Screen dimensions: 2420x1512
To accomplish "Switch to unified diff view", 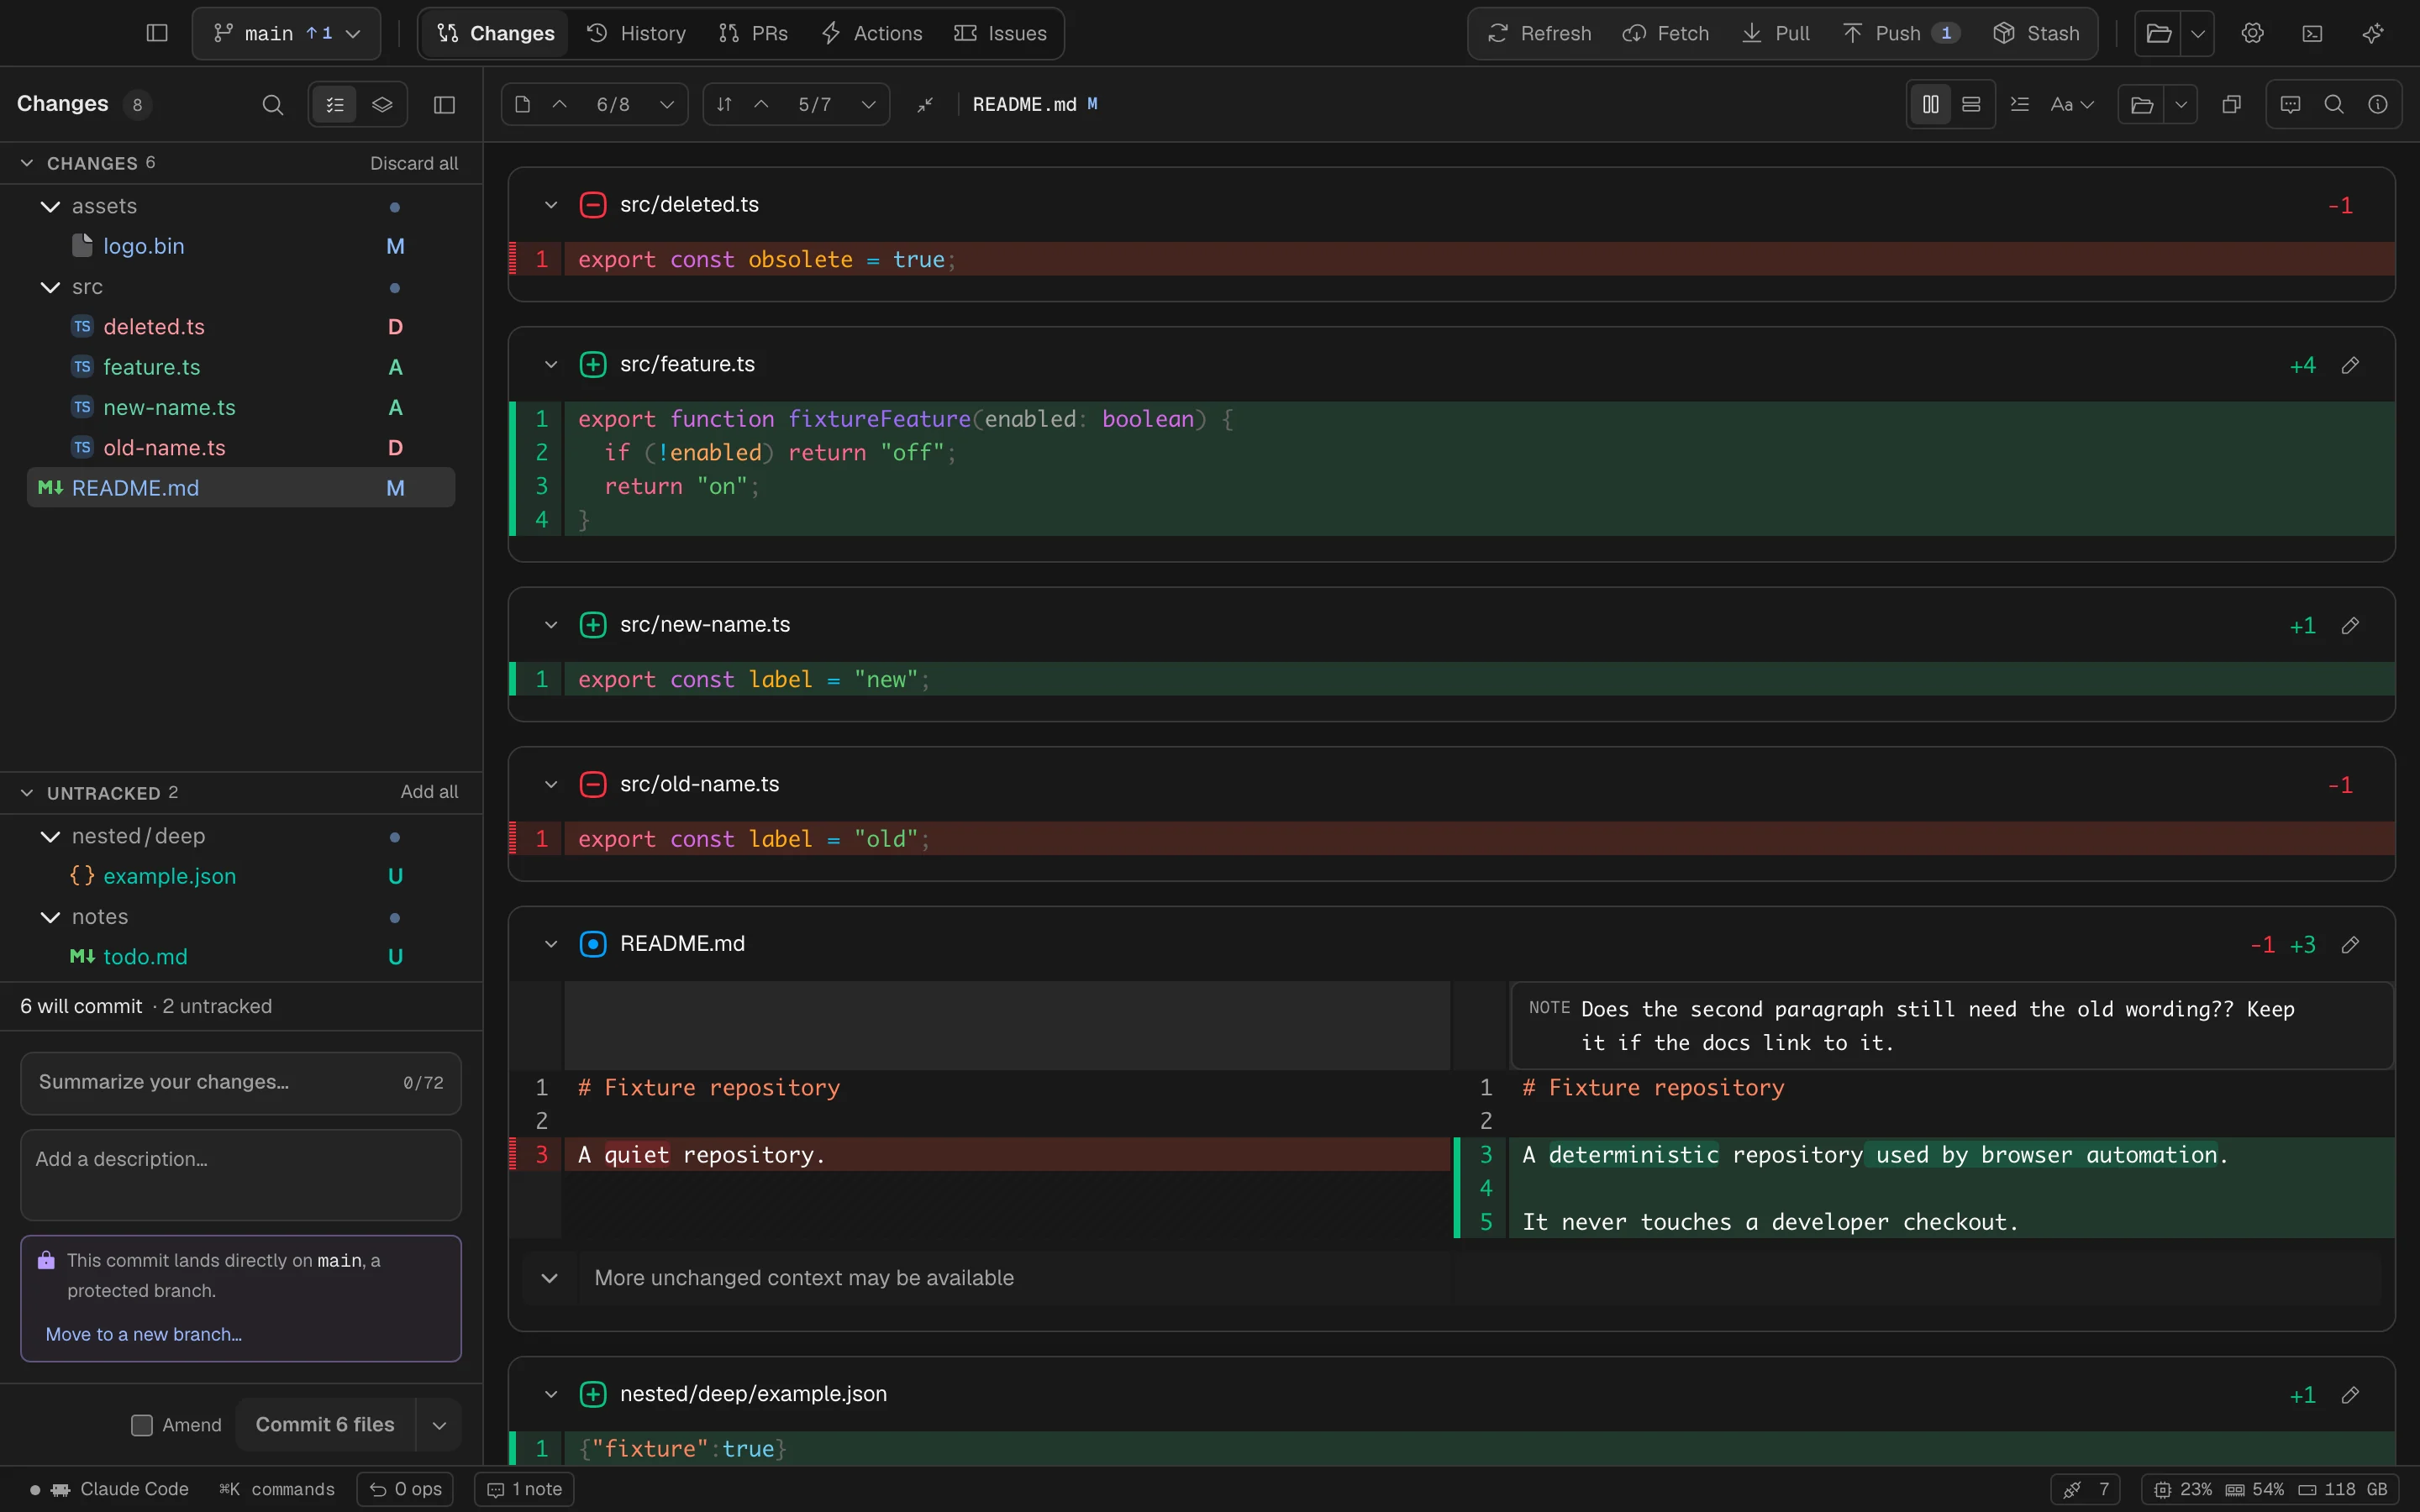I will (1971, 104).
